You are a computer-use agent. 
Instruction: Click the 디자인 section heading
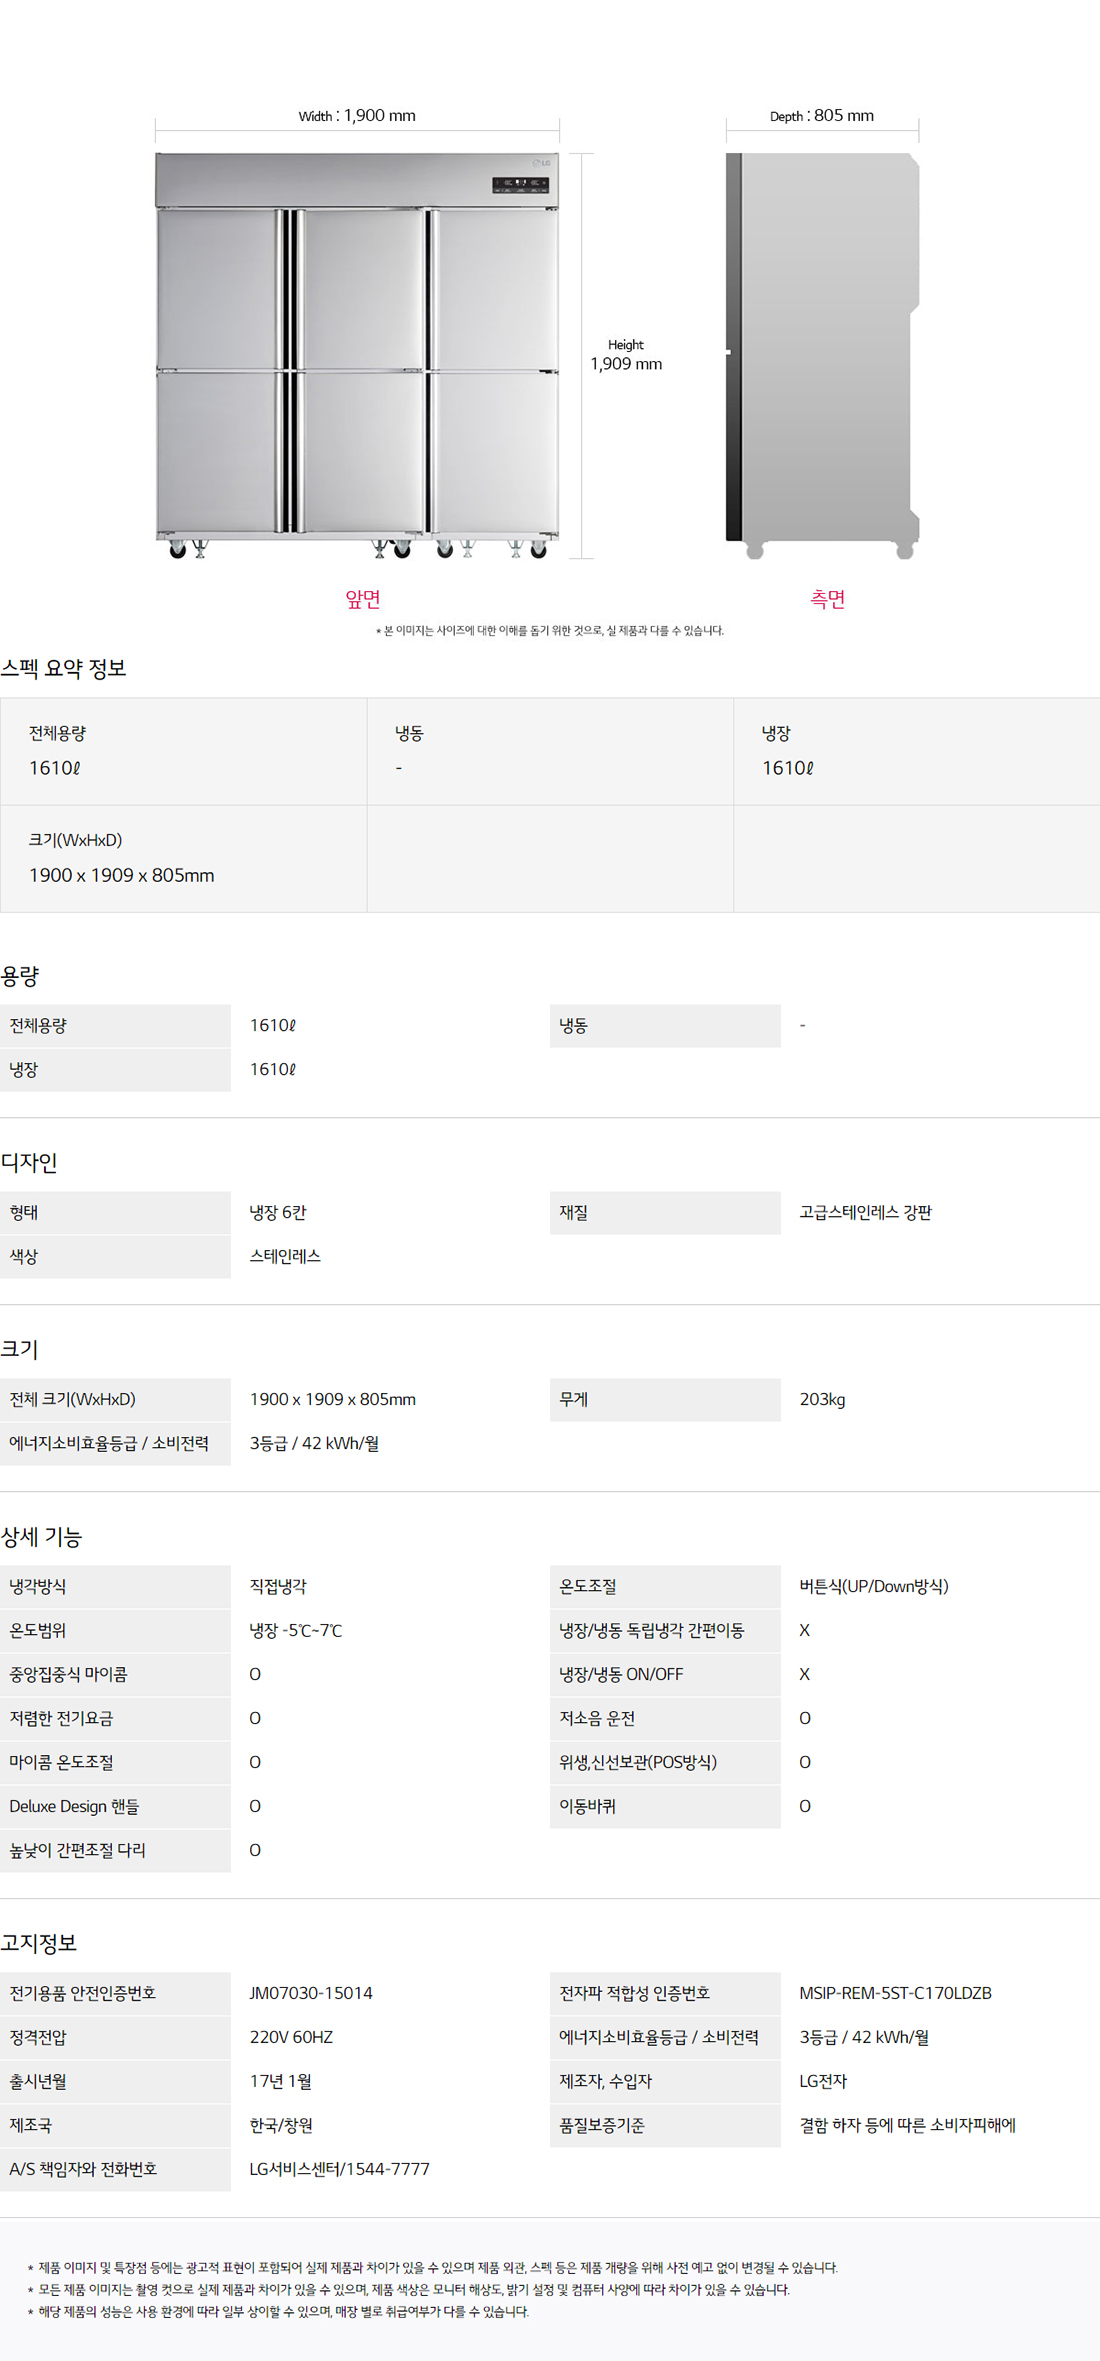coord(29,1163)
